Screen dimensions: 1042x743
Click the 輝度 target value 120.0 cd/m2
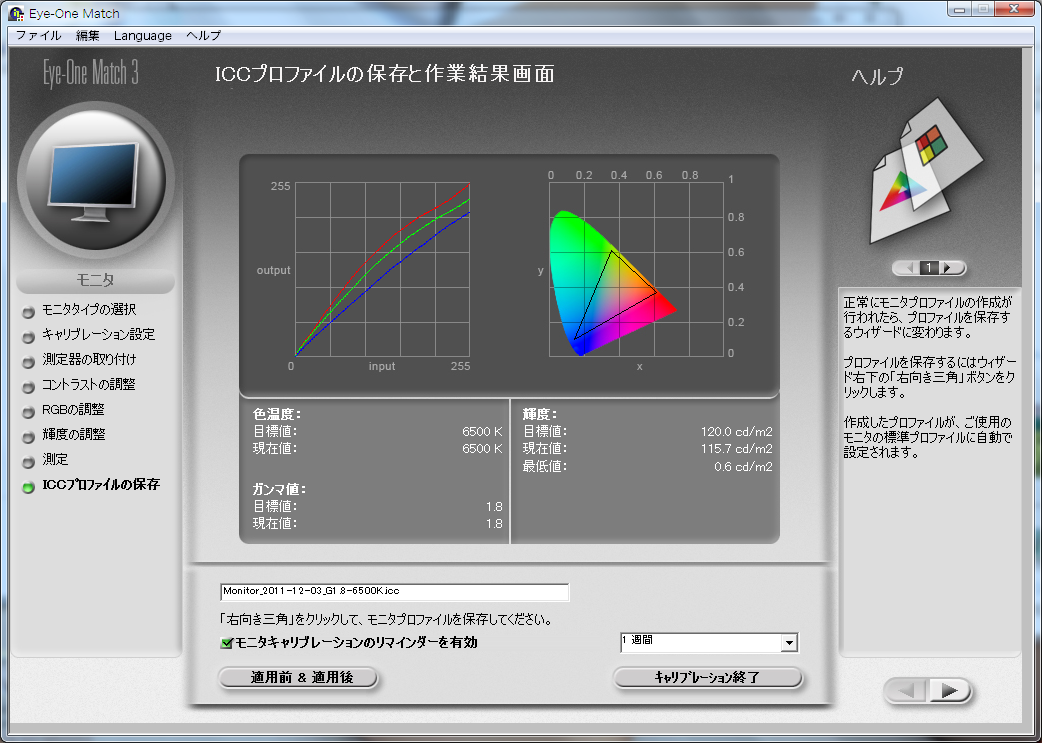tap(736, 431)
